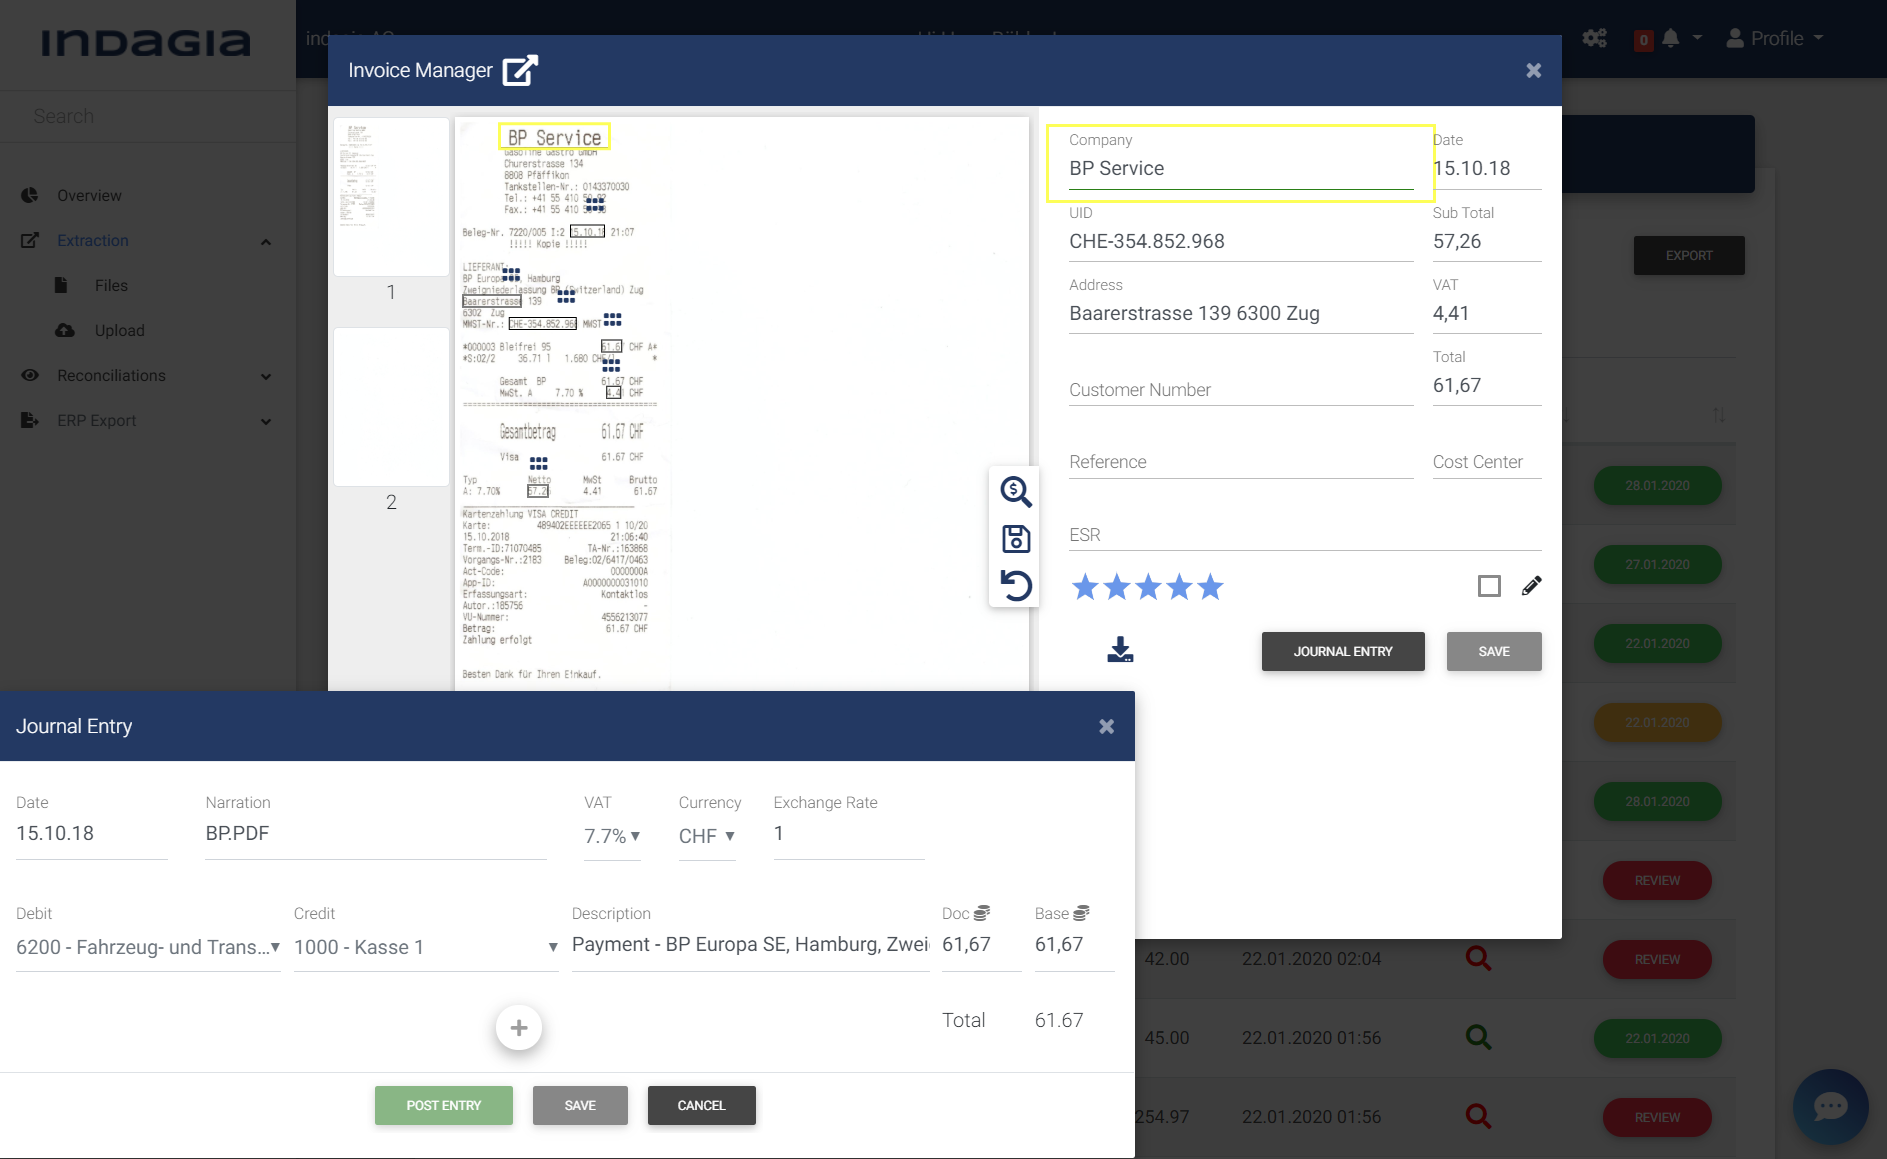Viewport: 1887px width, 1159px height.
Task: Click the ERP Export icon
Action: 30,420
